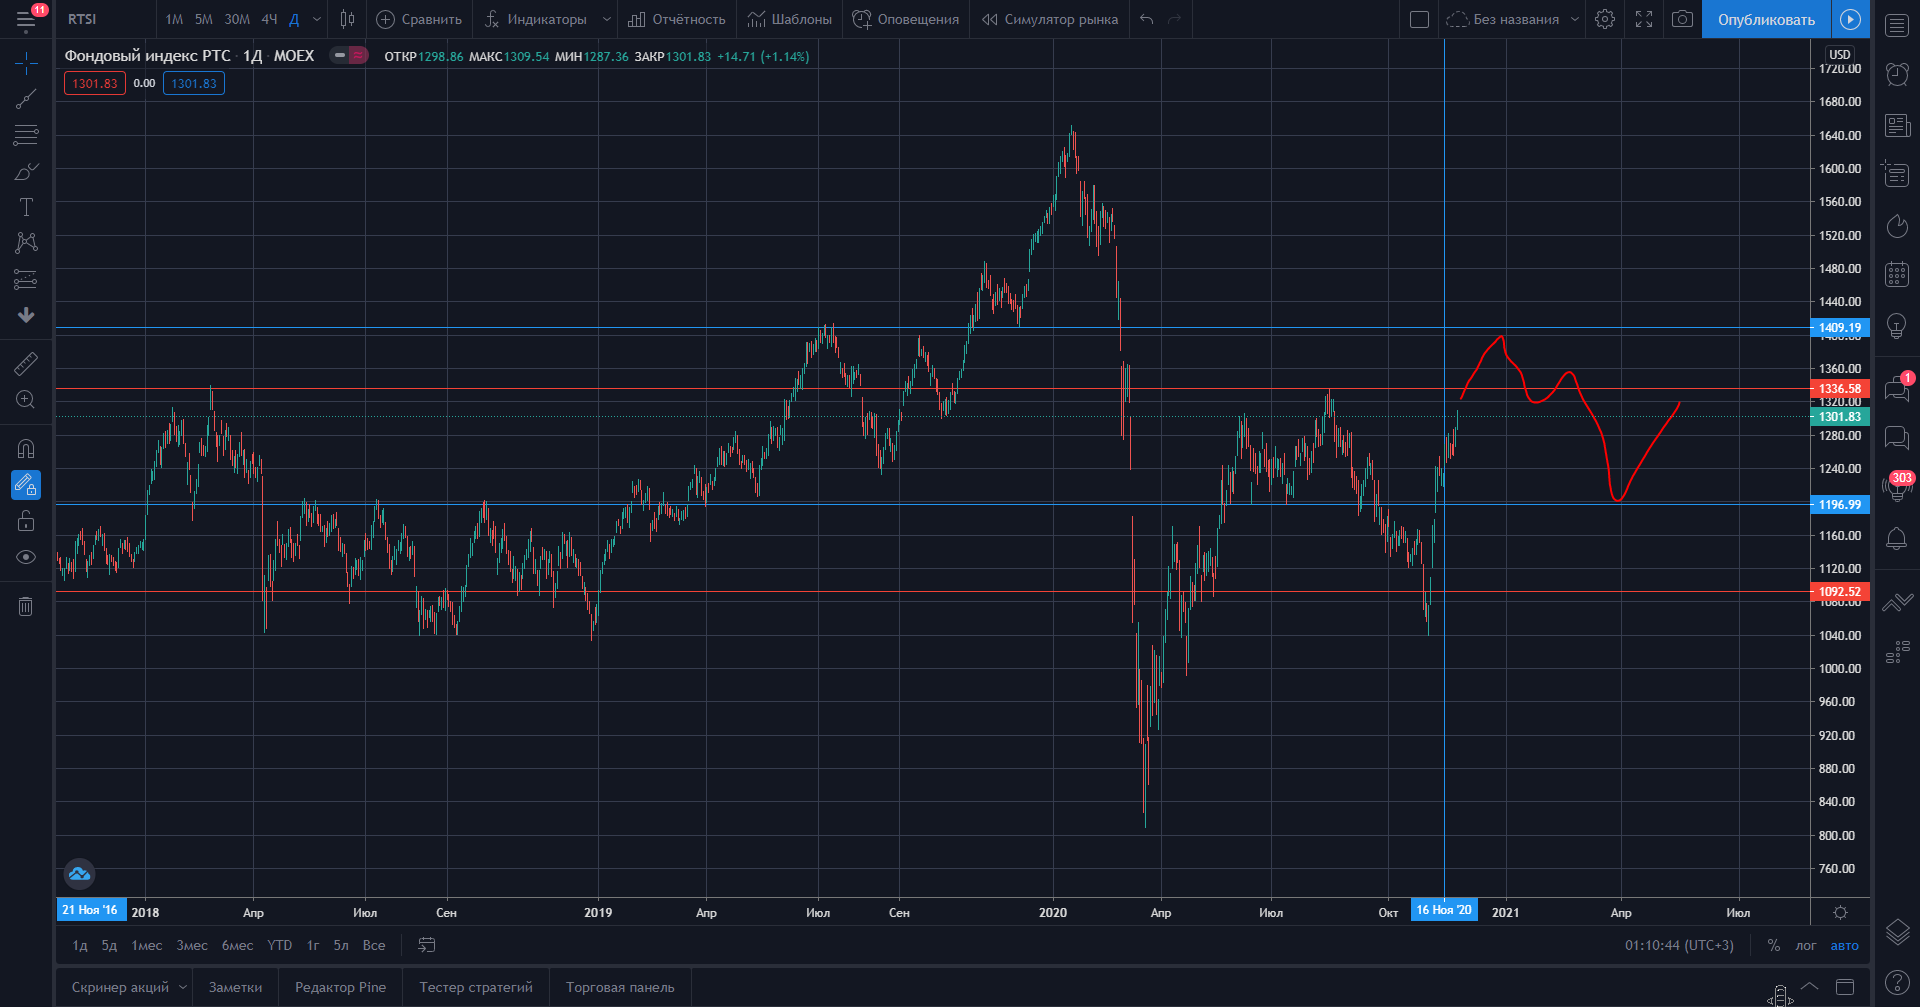The width and height of the screenshot is (1920, 1007).
Task: Open the 'Без названия' layout dropdown
Action: tap(1574, 19)
